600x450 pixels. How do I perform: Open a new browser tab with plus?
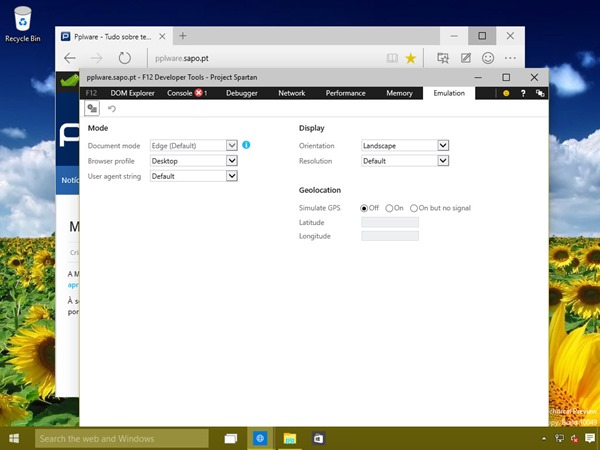183,36
